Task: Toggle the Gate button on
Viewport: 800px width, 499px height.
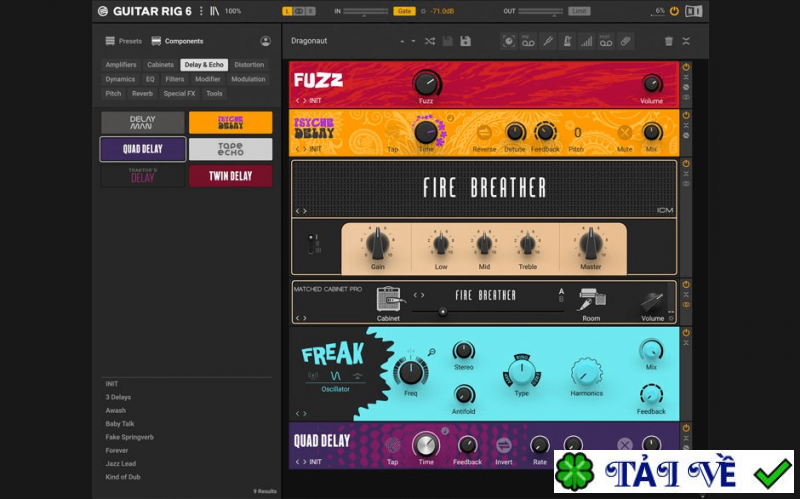Action: 404,11
